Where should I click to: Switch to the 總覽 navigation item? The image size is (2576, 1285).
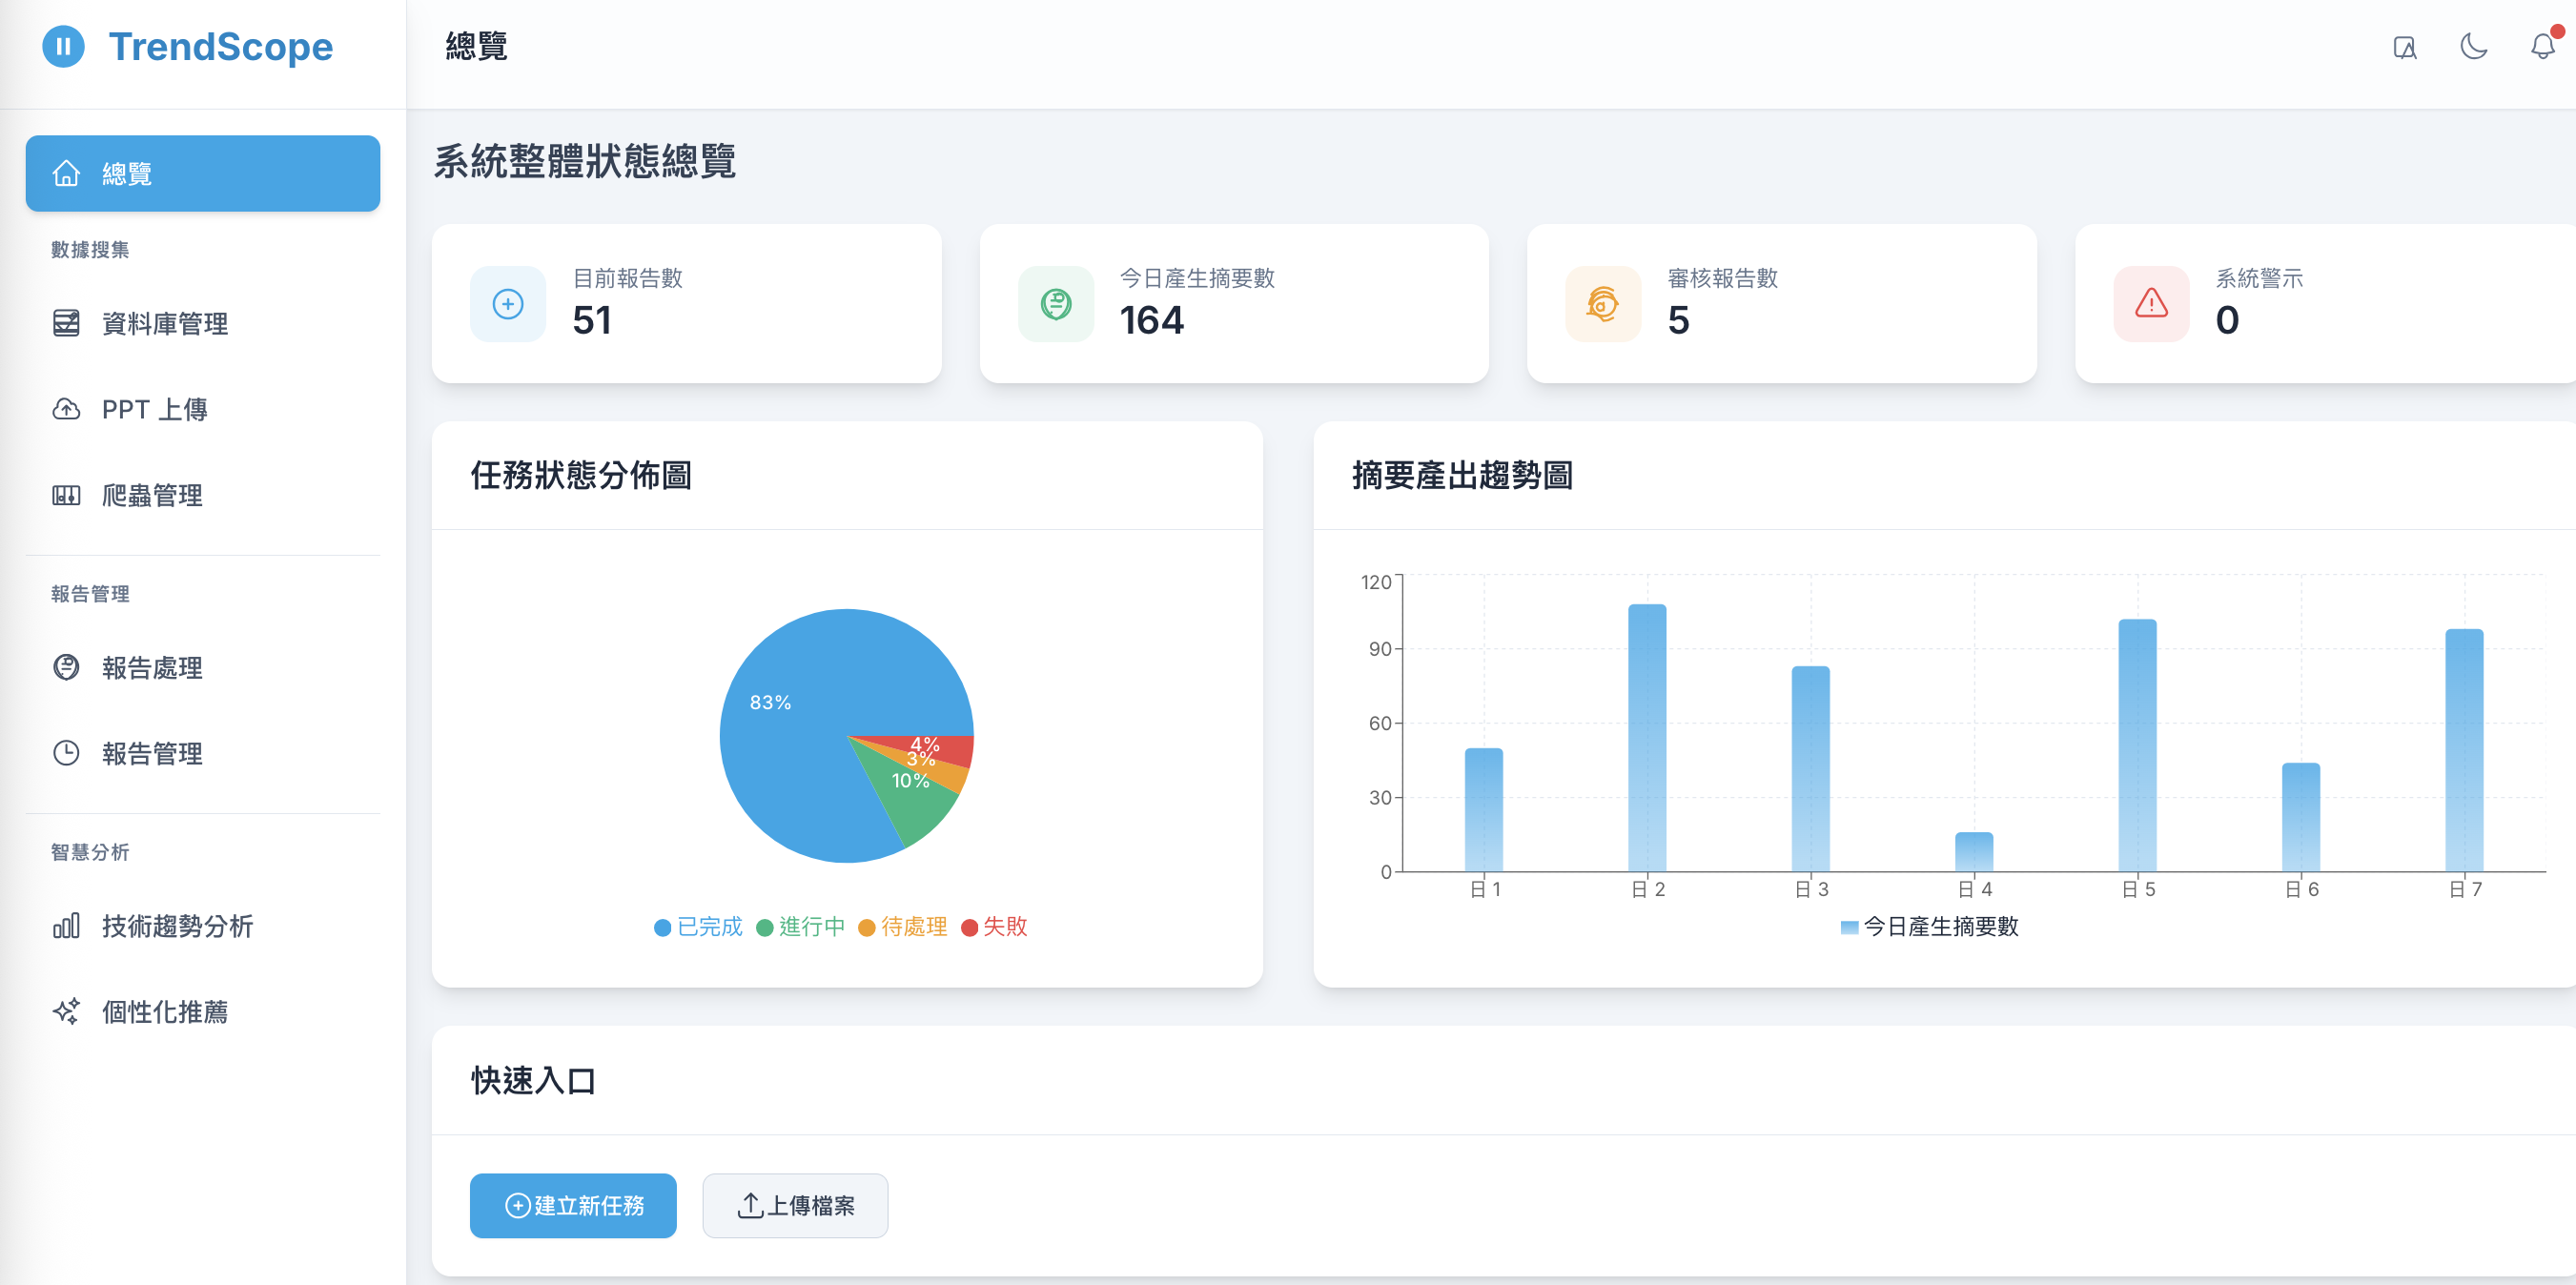pyautogui.click(x=126, y=172)
